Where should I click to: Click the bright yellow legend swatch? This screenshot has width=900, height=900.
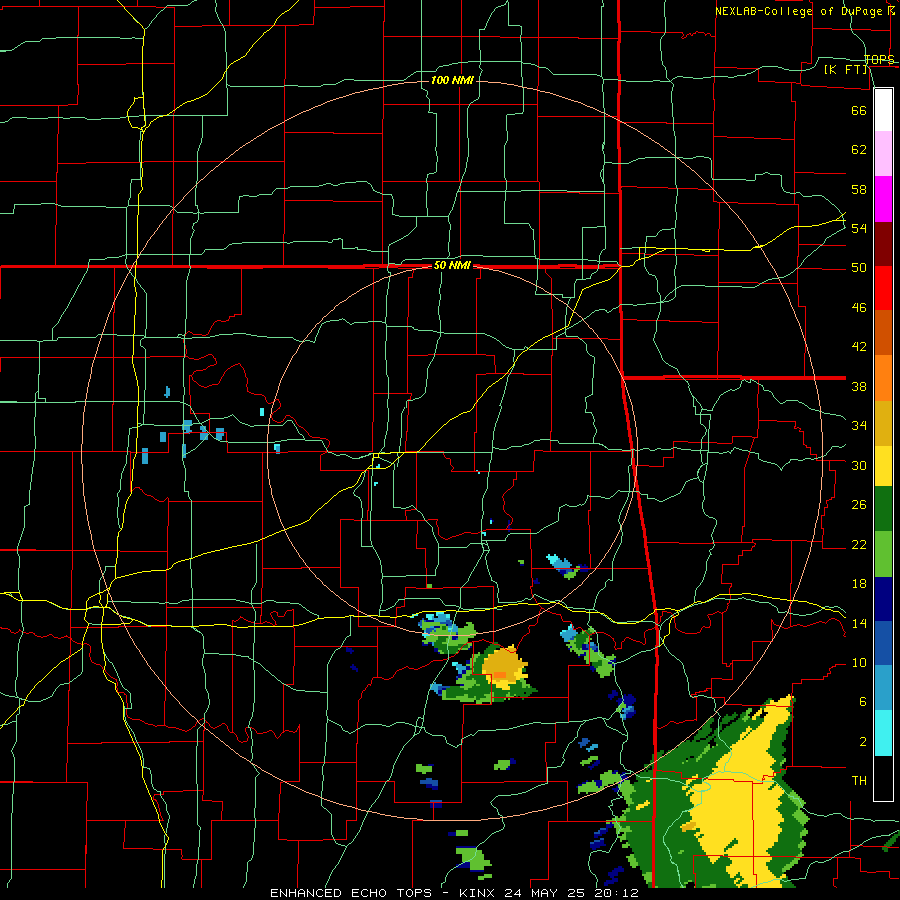pos(883,465)
